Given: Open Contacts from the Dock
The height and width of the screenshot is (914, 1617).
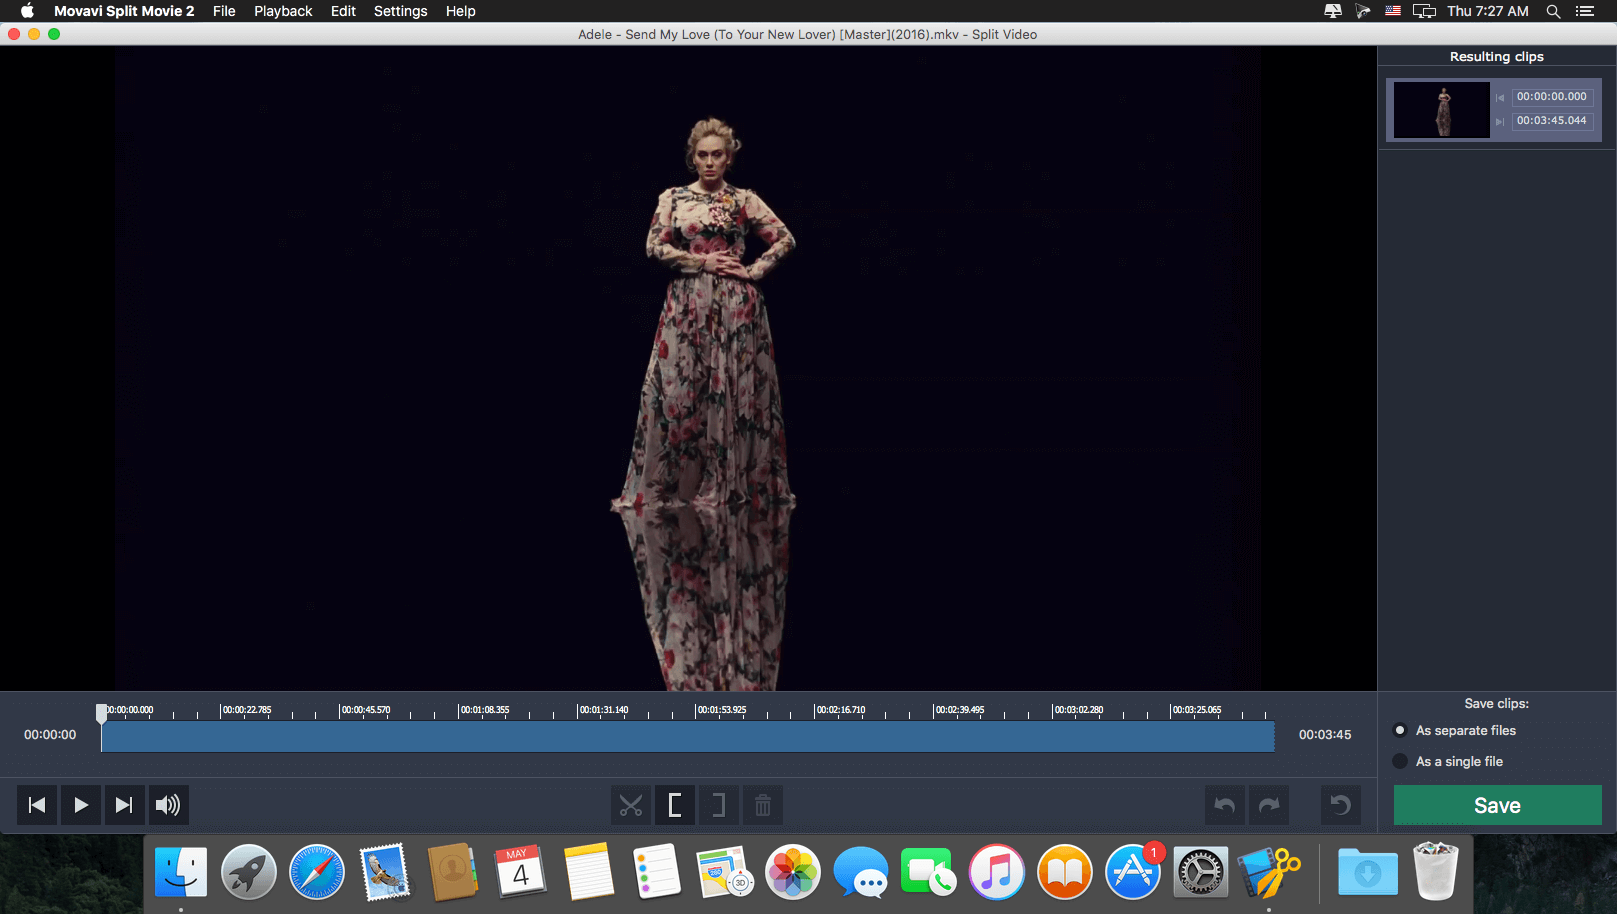Looking at the screenshot, I should 453,872.
